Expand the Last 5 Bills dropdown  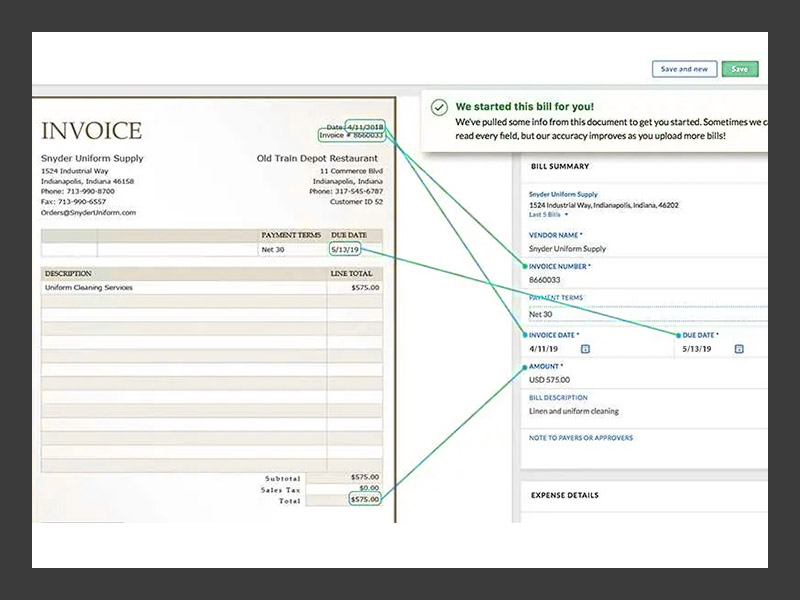click(548, 215)
